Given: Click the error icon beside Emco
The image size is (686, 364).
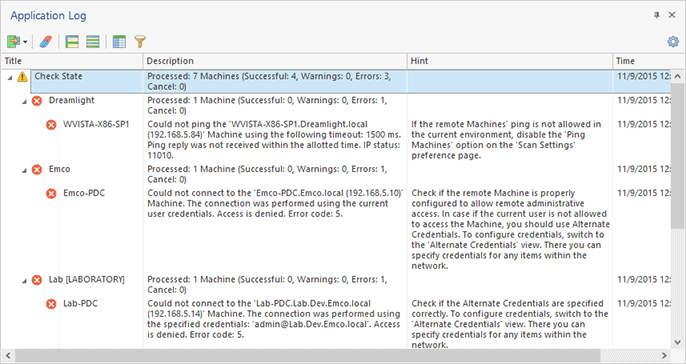Looking at the screenshot, I should tap(37, 170).
